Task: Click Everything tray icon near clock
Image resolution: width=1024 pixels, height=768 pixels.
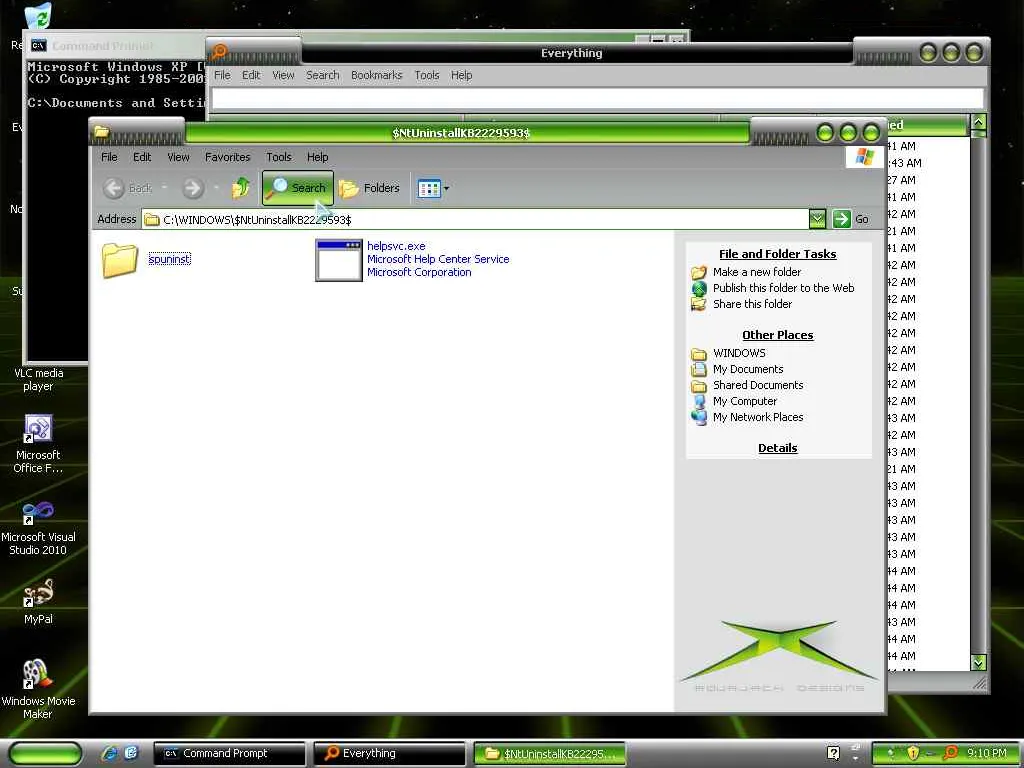Action: tap(950, 753)
